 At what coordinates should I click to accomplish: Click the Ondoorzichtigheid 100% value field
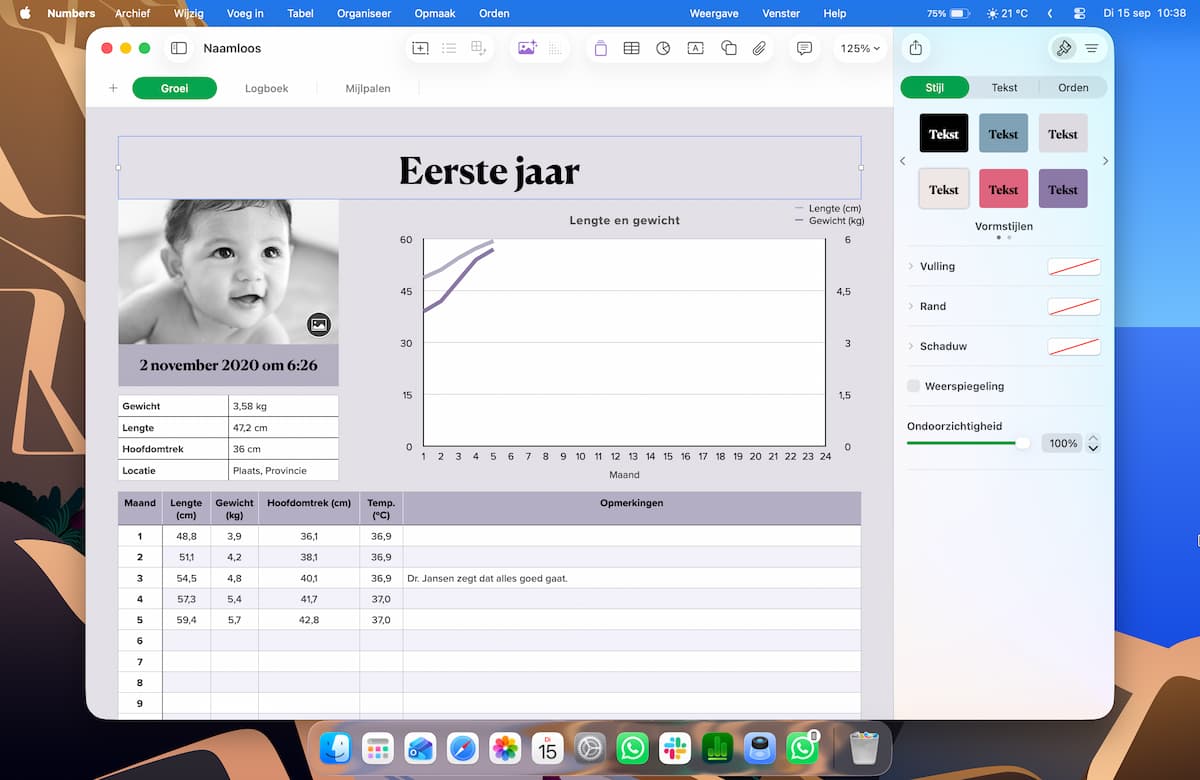point(1063,443)
